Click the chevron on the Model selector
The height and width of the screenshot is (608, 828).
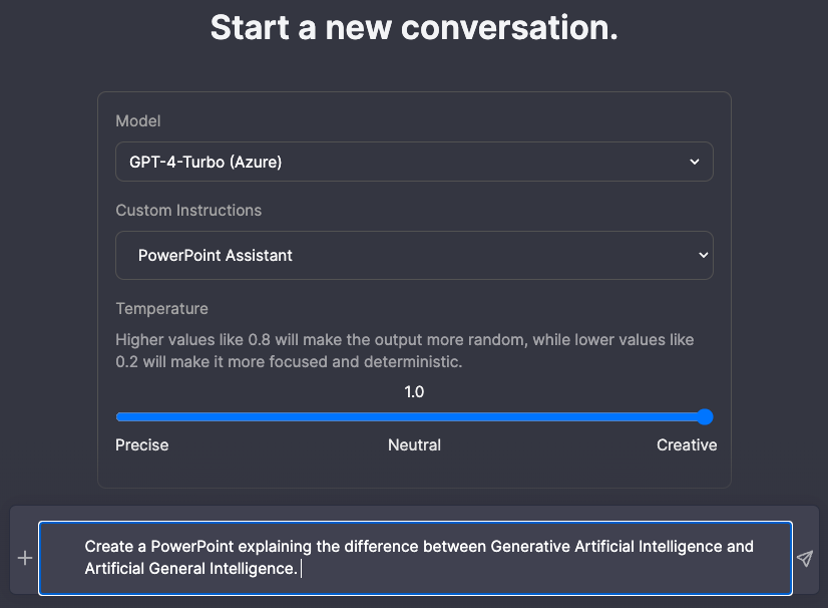coord(697,161)
